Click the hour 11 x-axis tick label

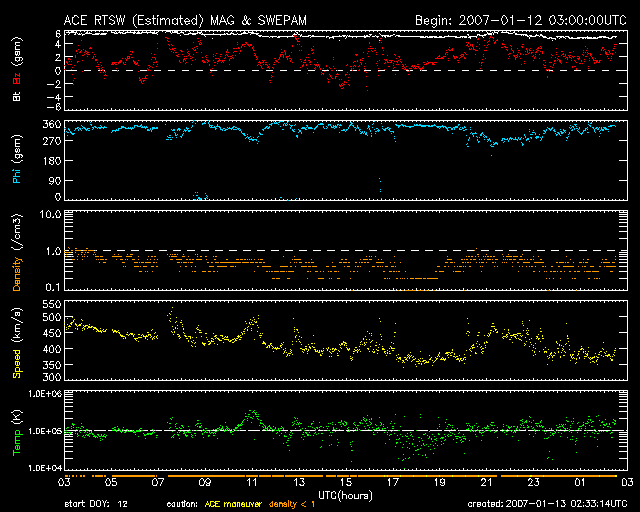(x=251, y=482)
